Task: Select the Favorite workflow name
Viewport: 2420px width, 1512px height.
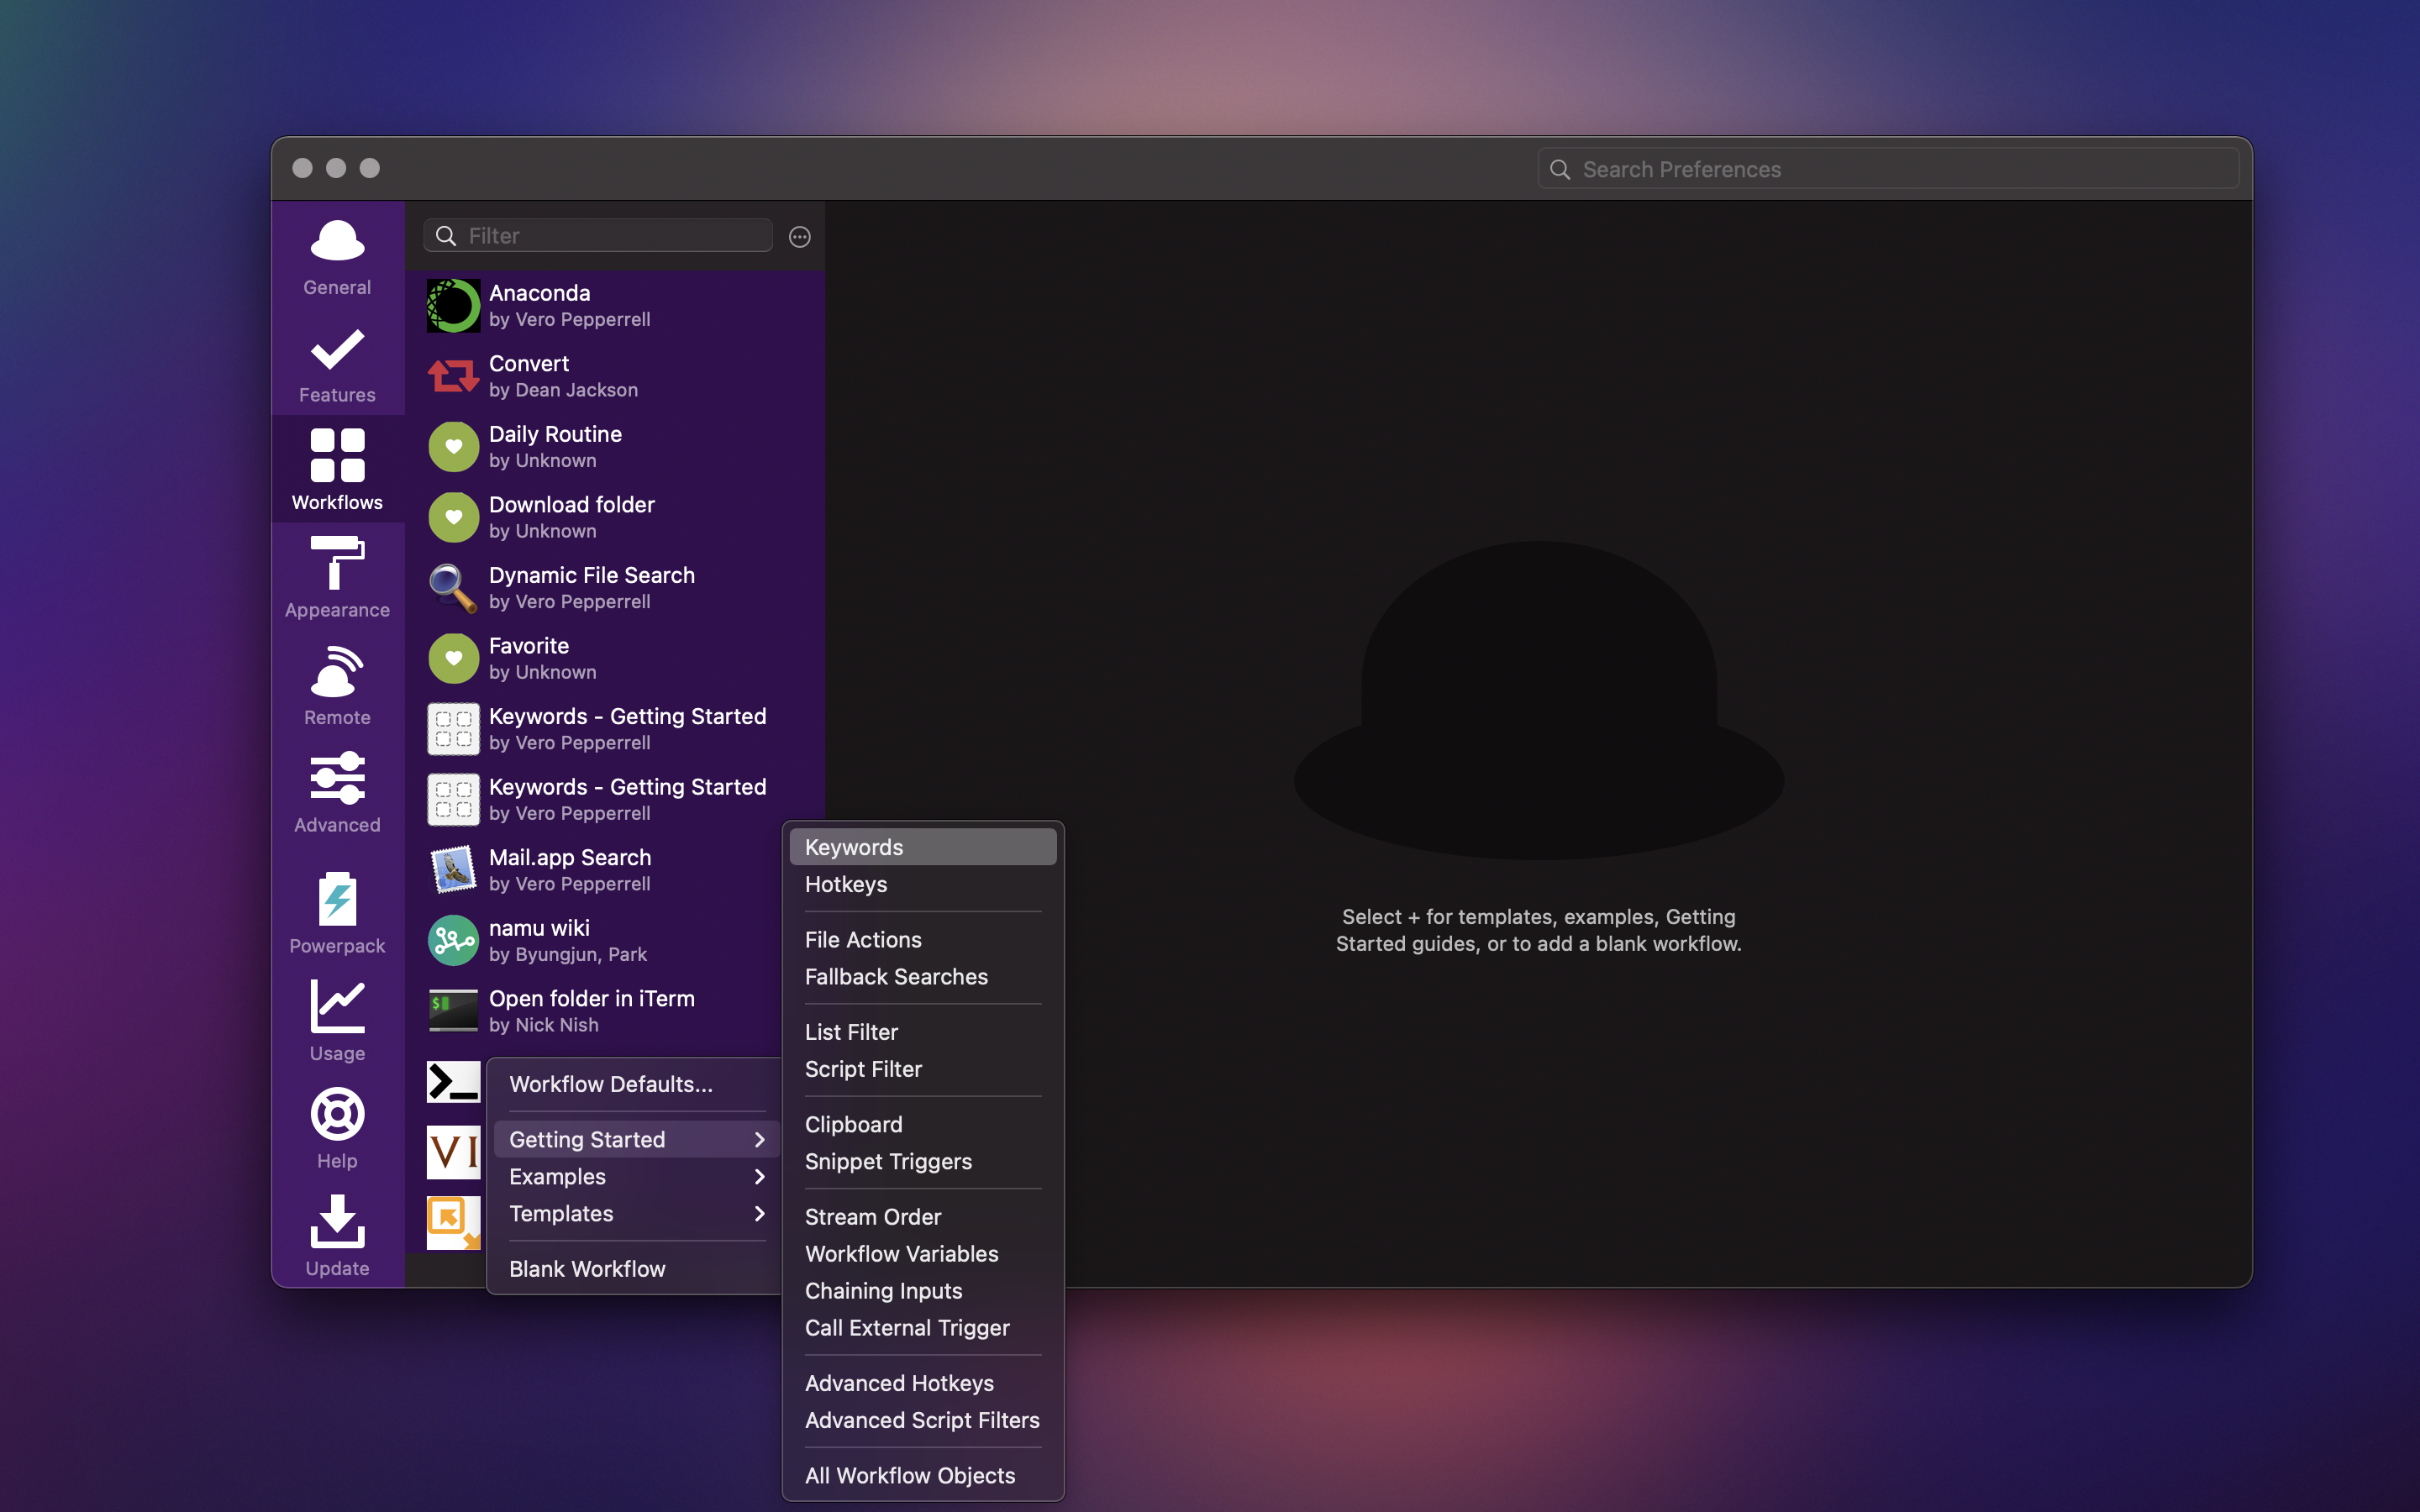Action: coord(529,646)
